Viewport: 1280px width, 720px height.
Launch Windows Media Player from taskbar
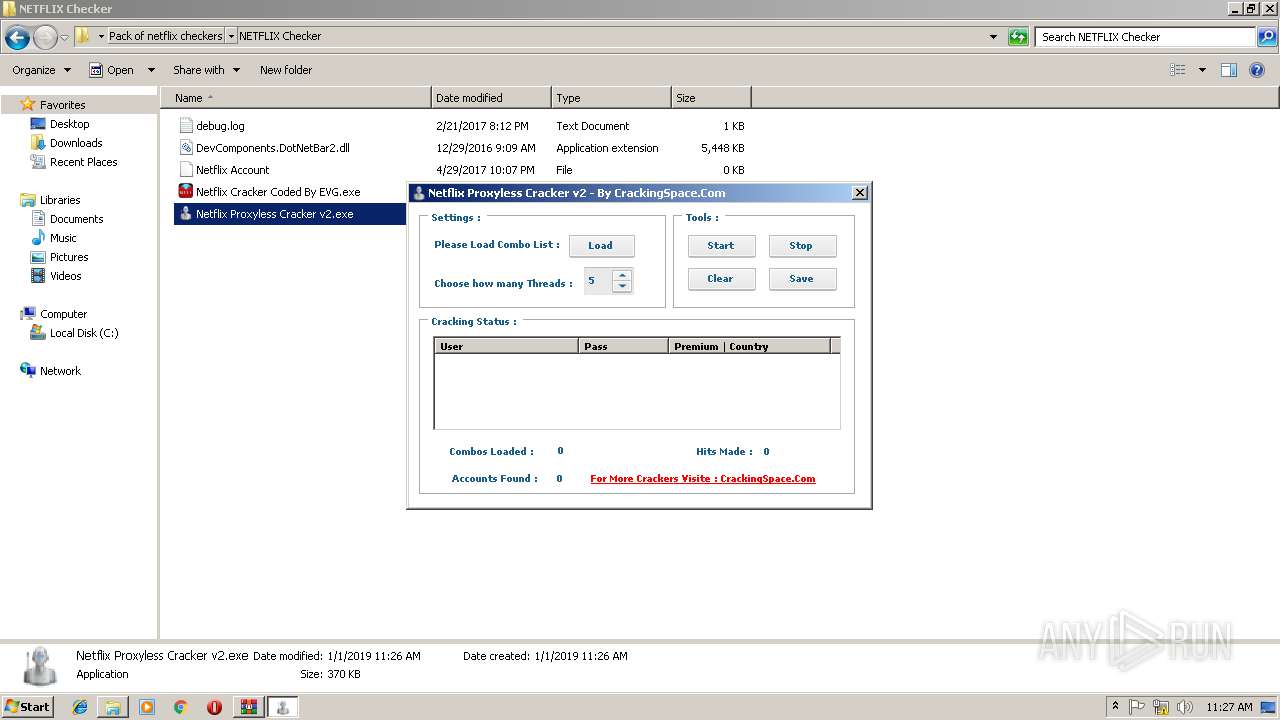point(147,707)
